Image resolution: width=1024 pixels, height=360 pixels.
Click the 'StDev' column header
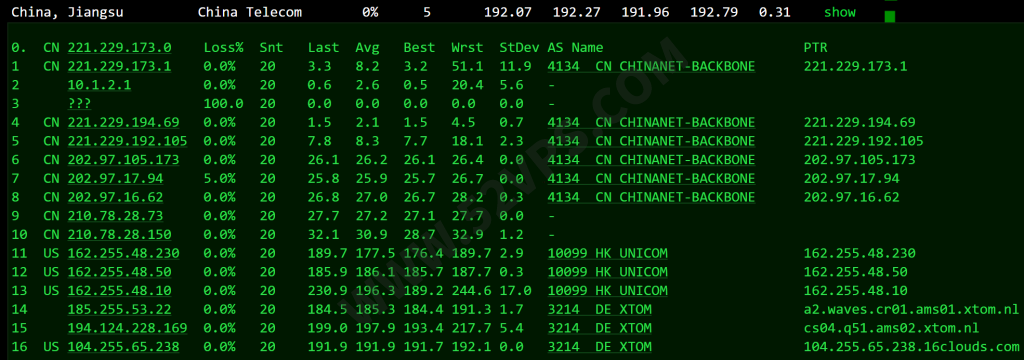coord(519,48)
